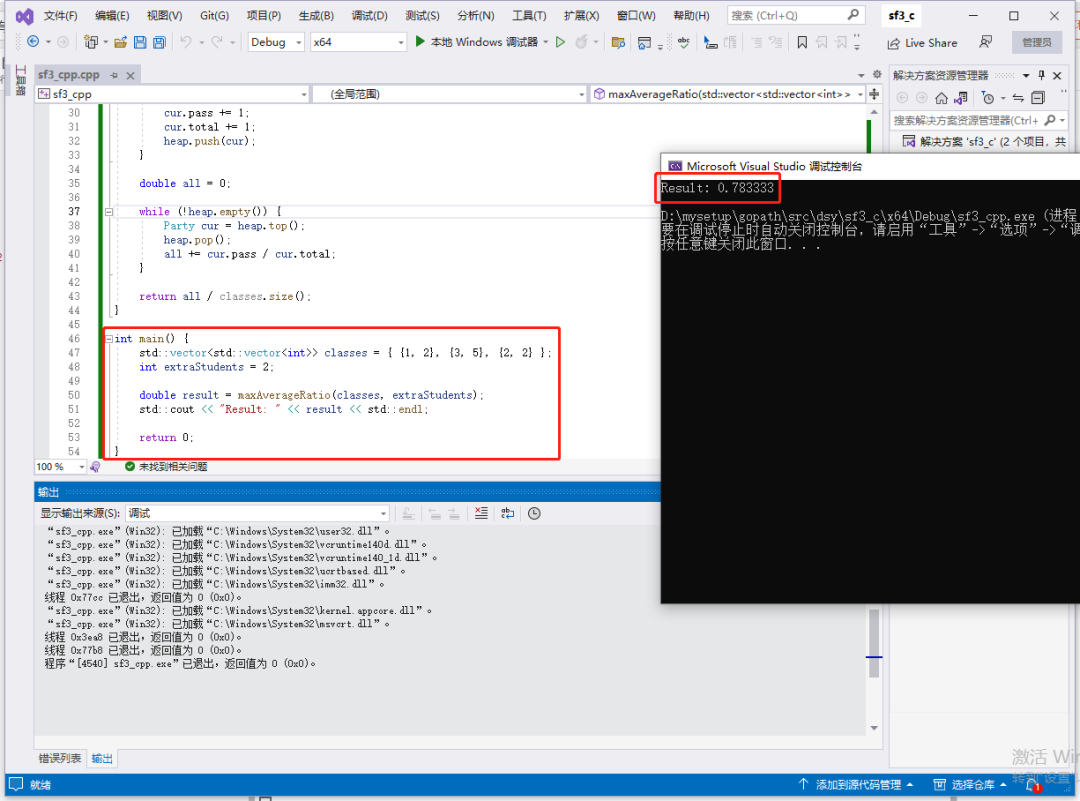This screenshot has width=1080, height=801.
Task: Click the redo arrow icon
Action: (217, 42)
